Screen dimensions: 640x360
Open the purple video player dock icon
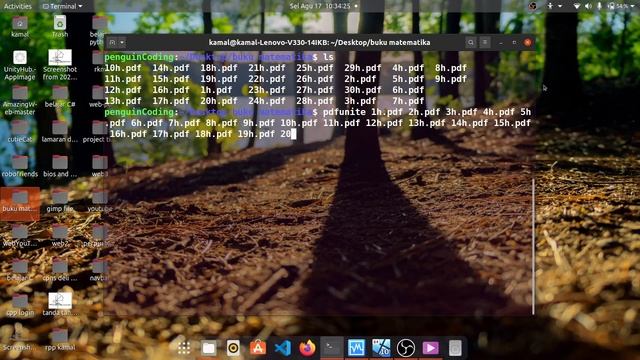(430, 348)
